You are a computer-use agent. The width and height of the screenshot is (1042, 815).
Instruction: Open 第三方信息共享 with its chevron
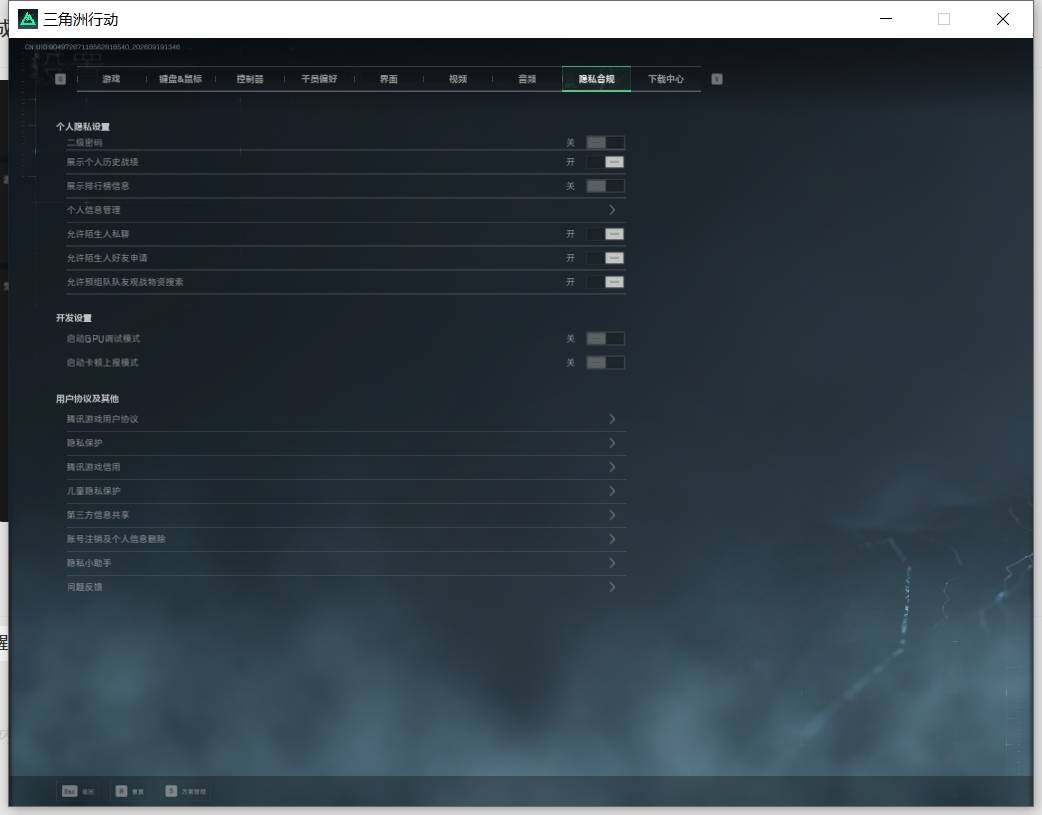coord(612,515)
